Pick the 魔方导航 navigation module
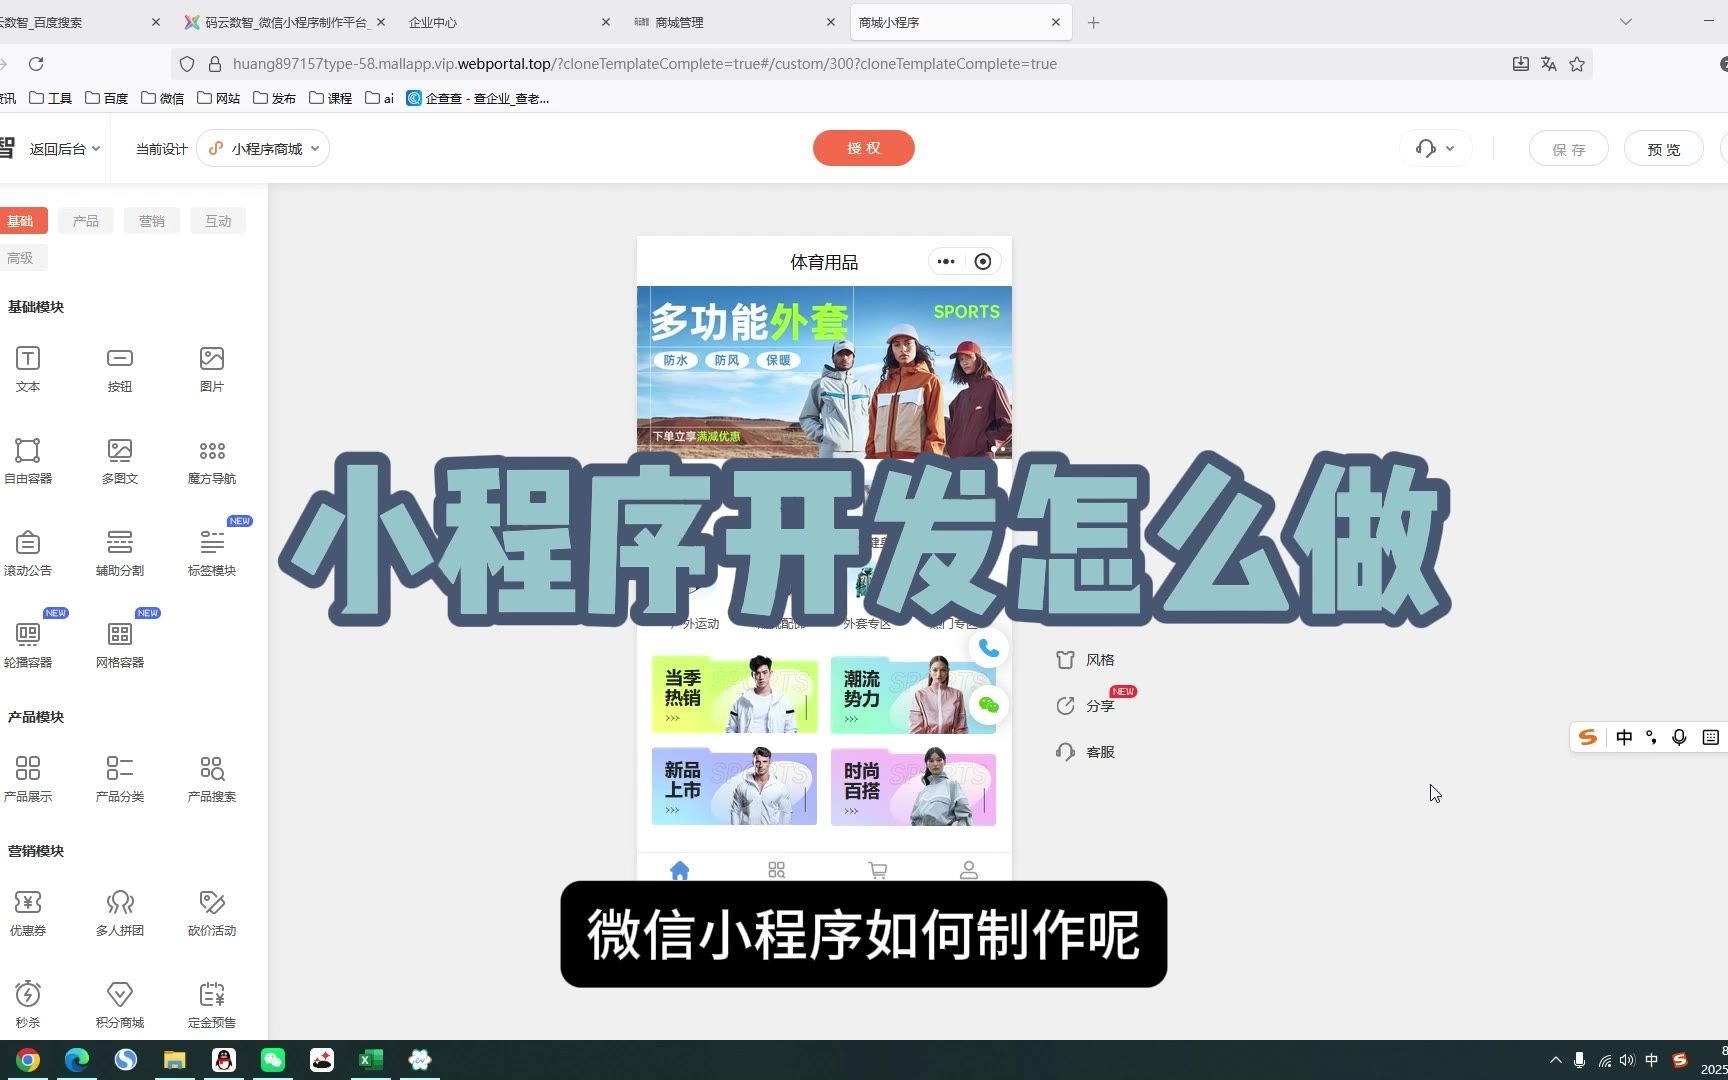Image resolution: width=1728 pixels, height=1080 pixels. coord(212,460)
